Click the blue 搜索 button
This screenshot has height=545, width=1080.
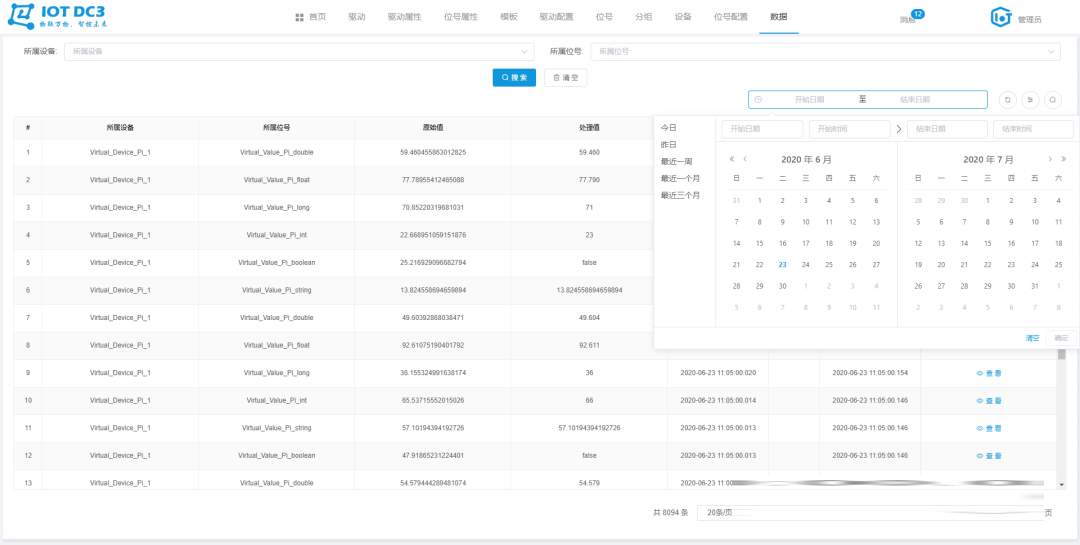pos(514,77)
